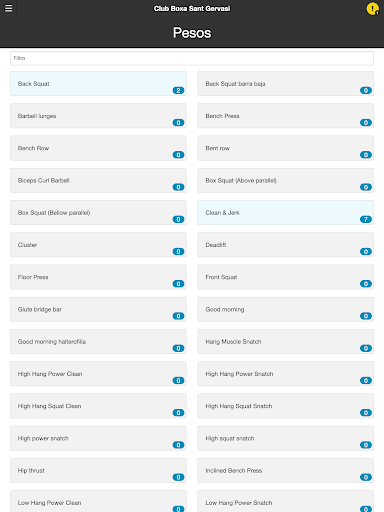384x512 pixels.
Task: Click the Clean & Jerk badge showing 7
Action: [x=366, y=219]
